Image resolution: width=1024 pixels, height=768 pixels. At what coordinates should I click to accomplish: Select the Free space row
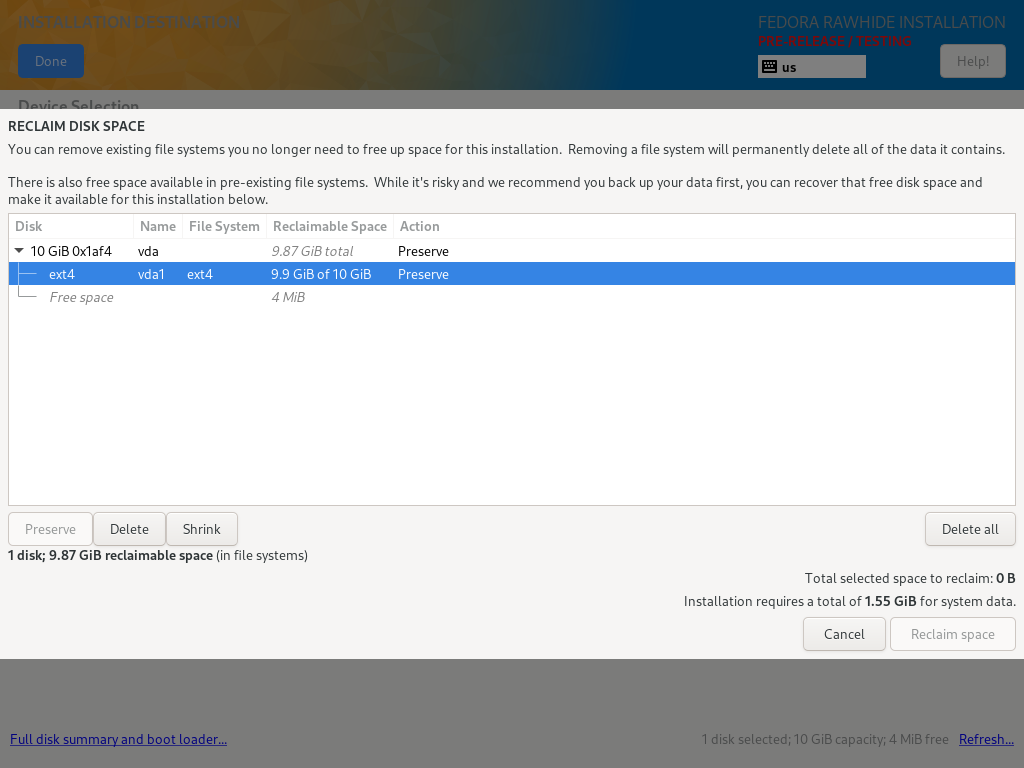pos(512,297)
